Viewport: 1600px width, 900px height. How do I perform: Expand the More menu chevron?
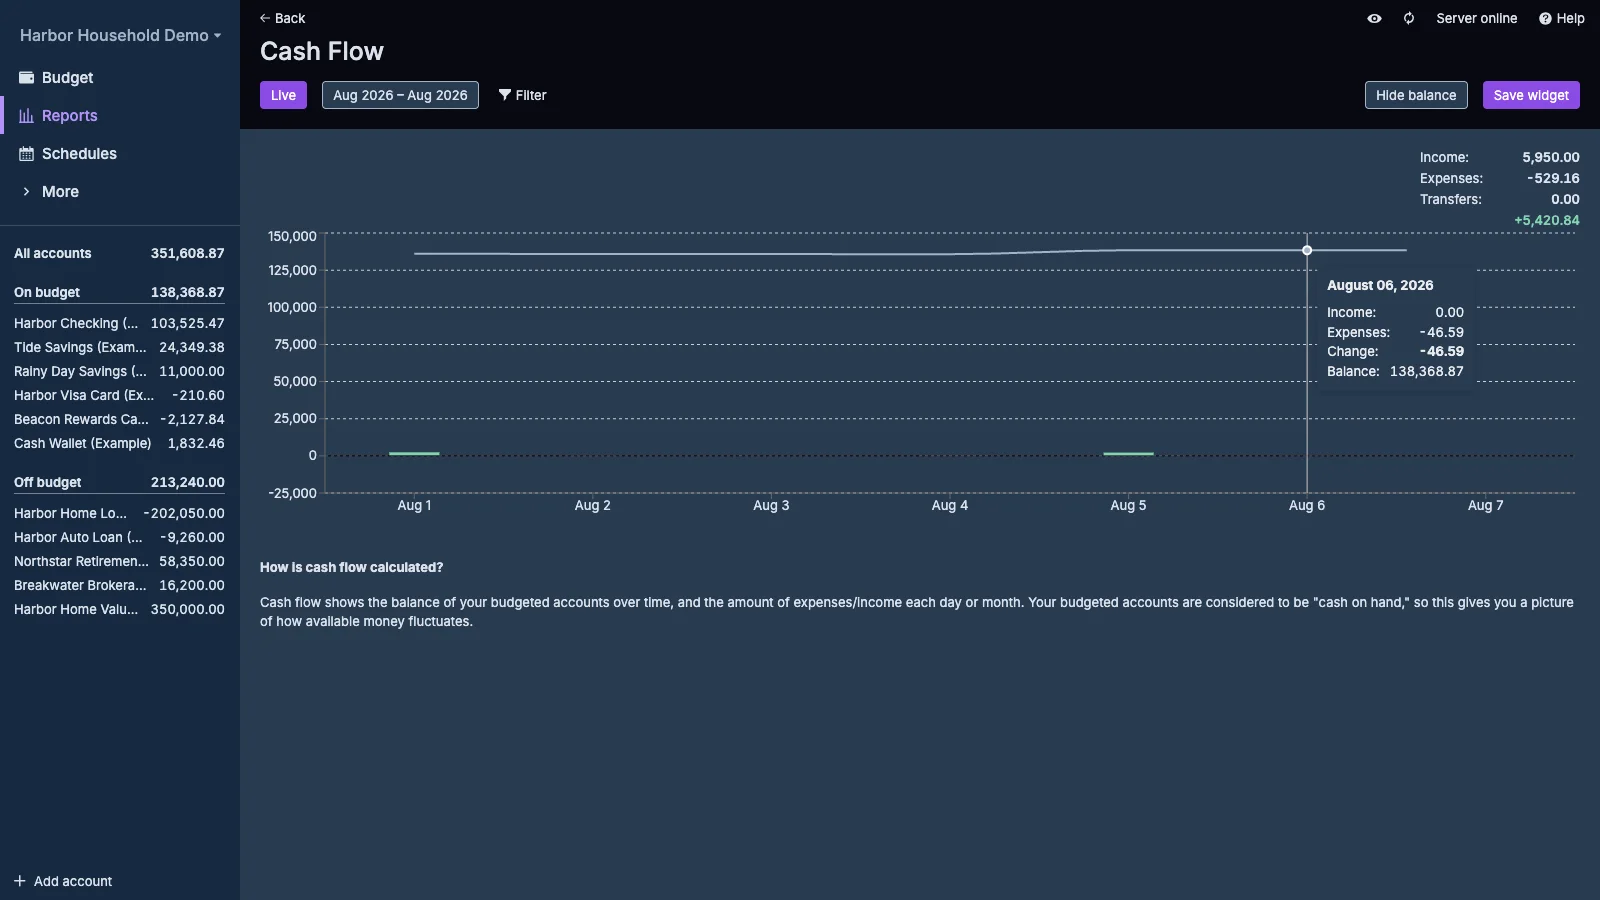pos(27,192)
